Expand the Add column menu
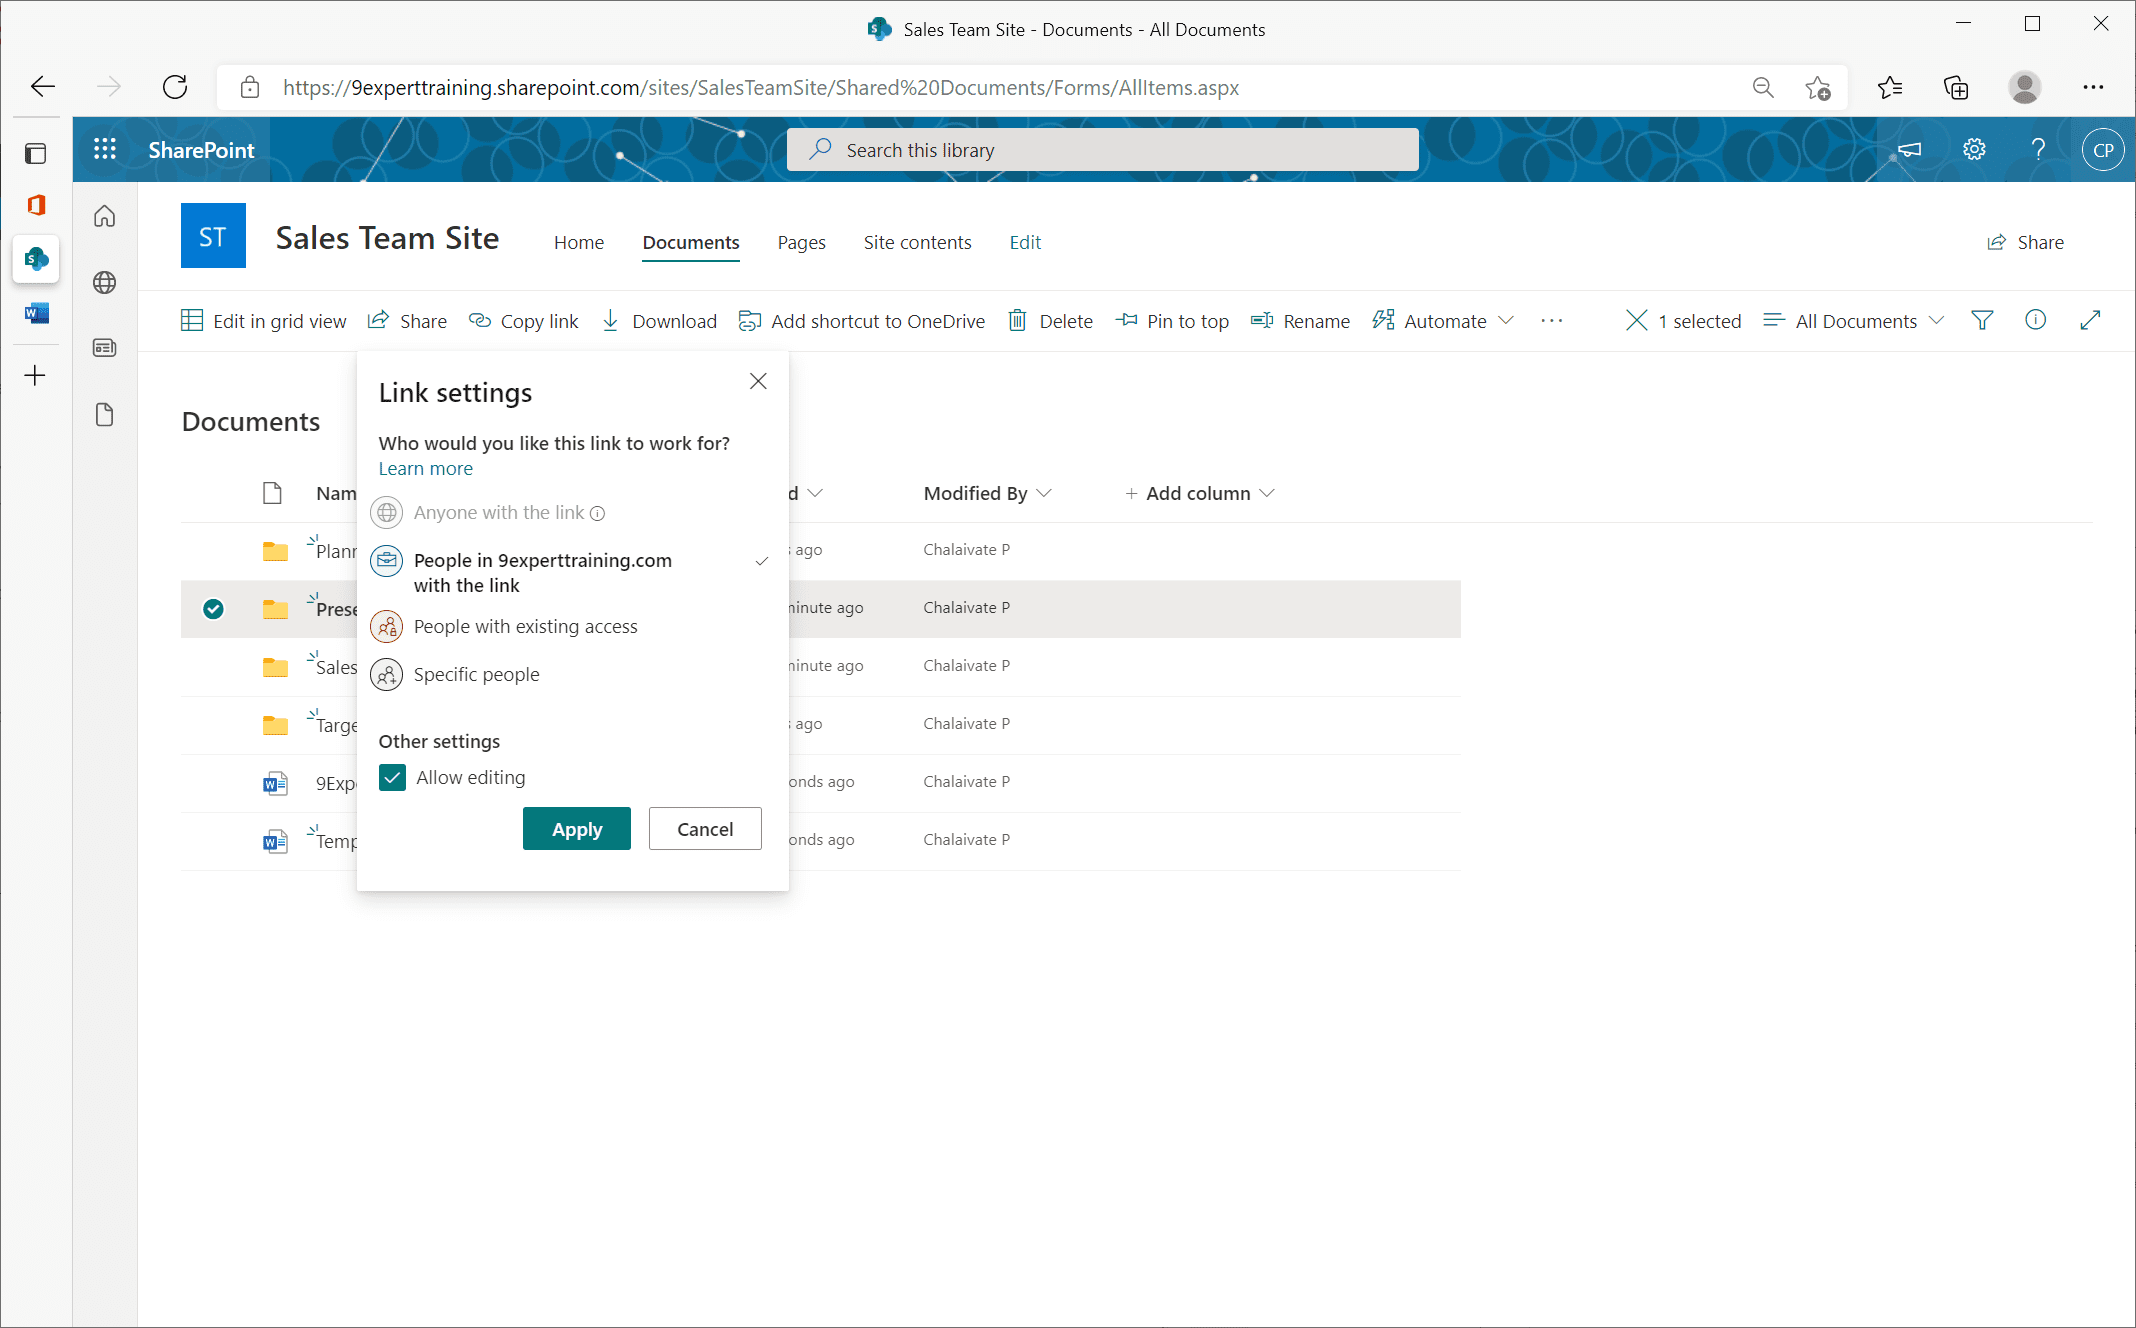The width and height of the screenshot is (2136, 1328). 1199,493
